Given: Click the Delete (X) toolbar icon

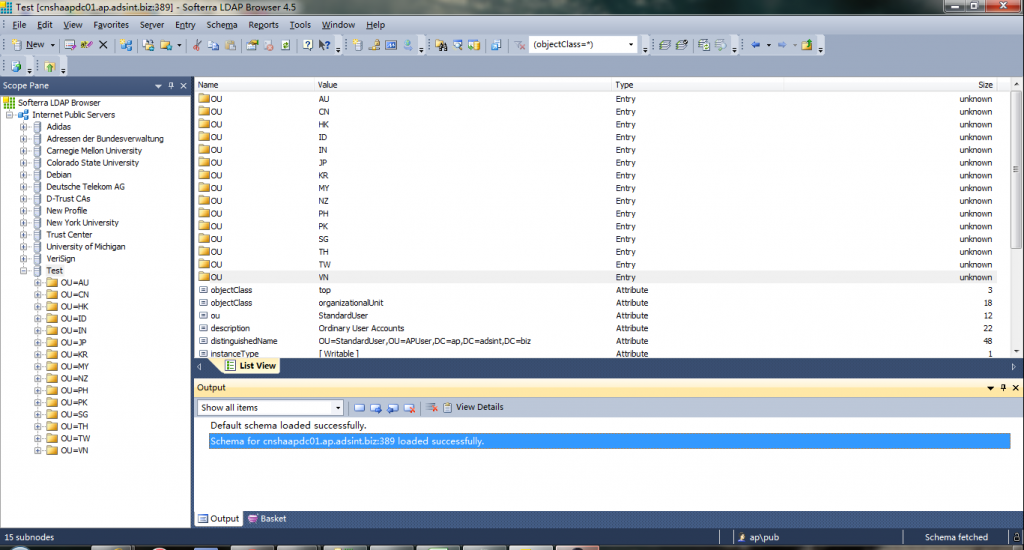Looking at the screenshot, I should pyautogui.click(x=103, y=45).
